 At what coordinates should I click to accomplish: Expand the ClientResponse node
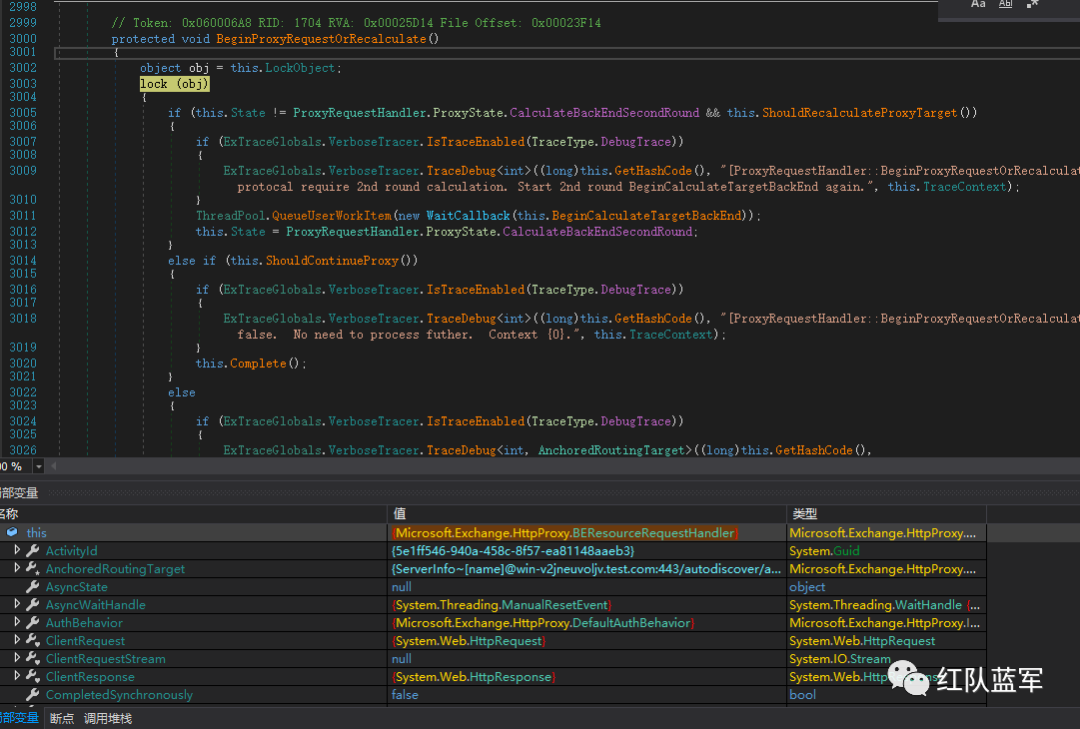(17, 675)
